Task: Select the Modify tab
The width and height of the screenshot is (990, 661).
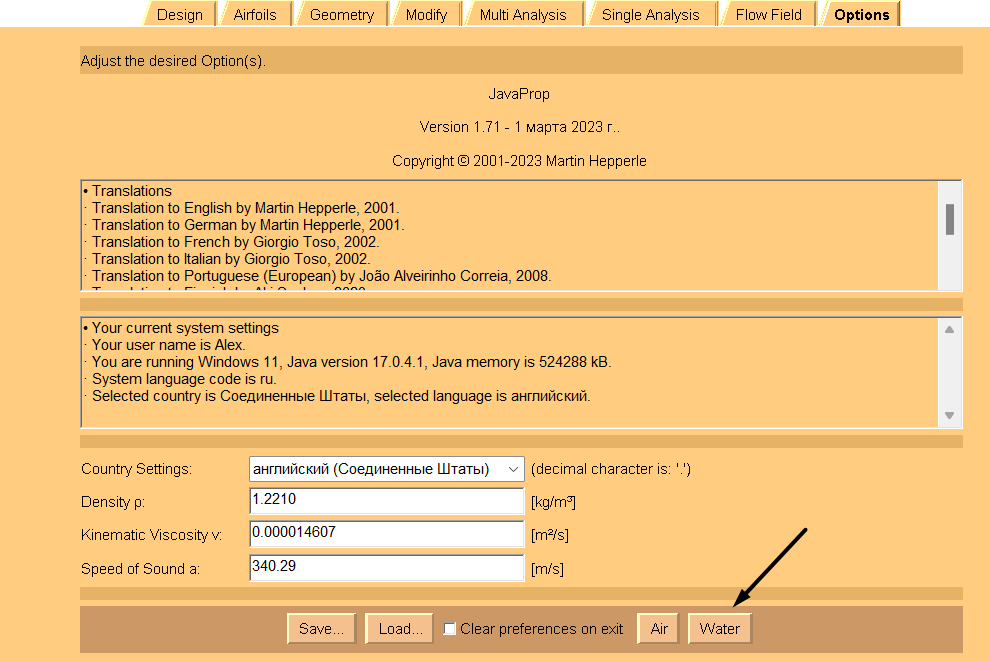Action: coord(426,15)
